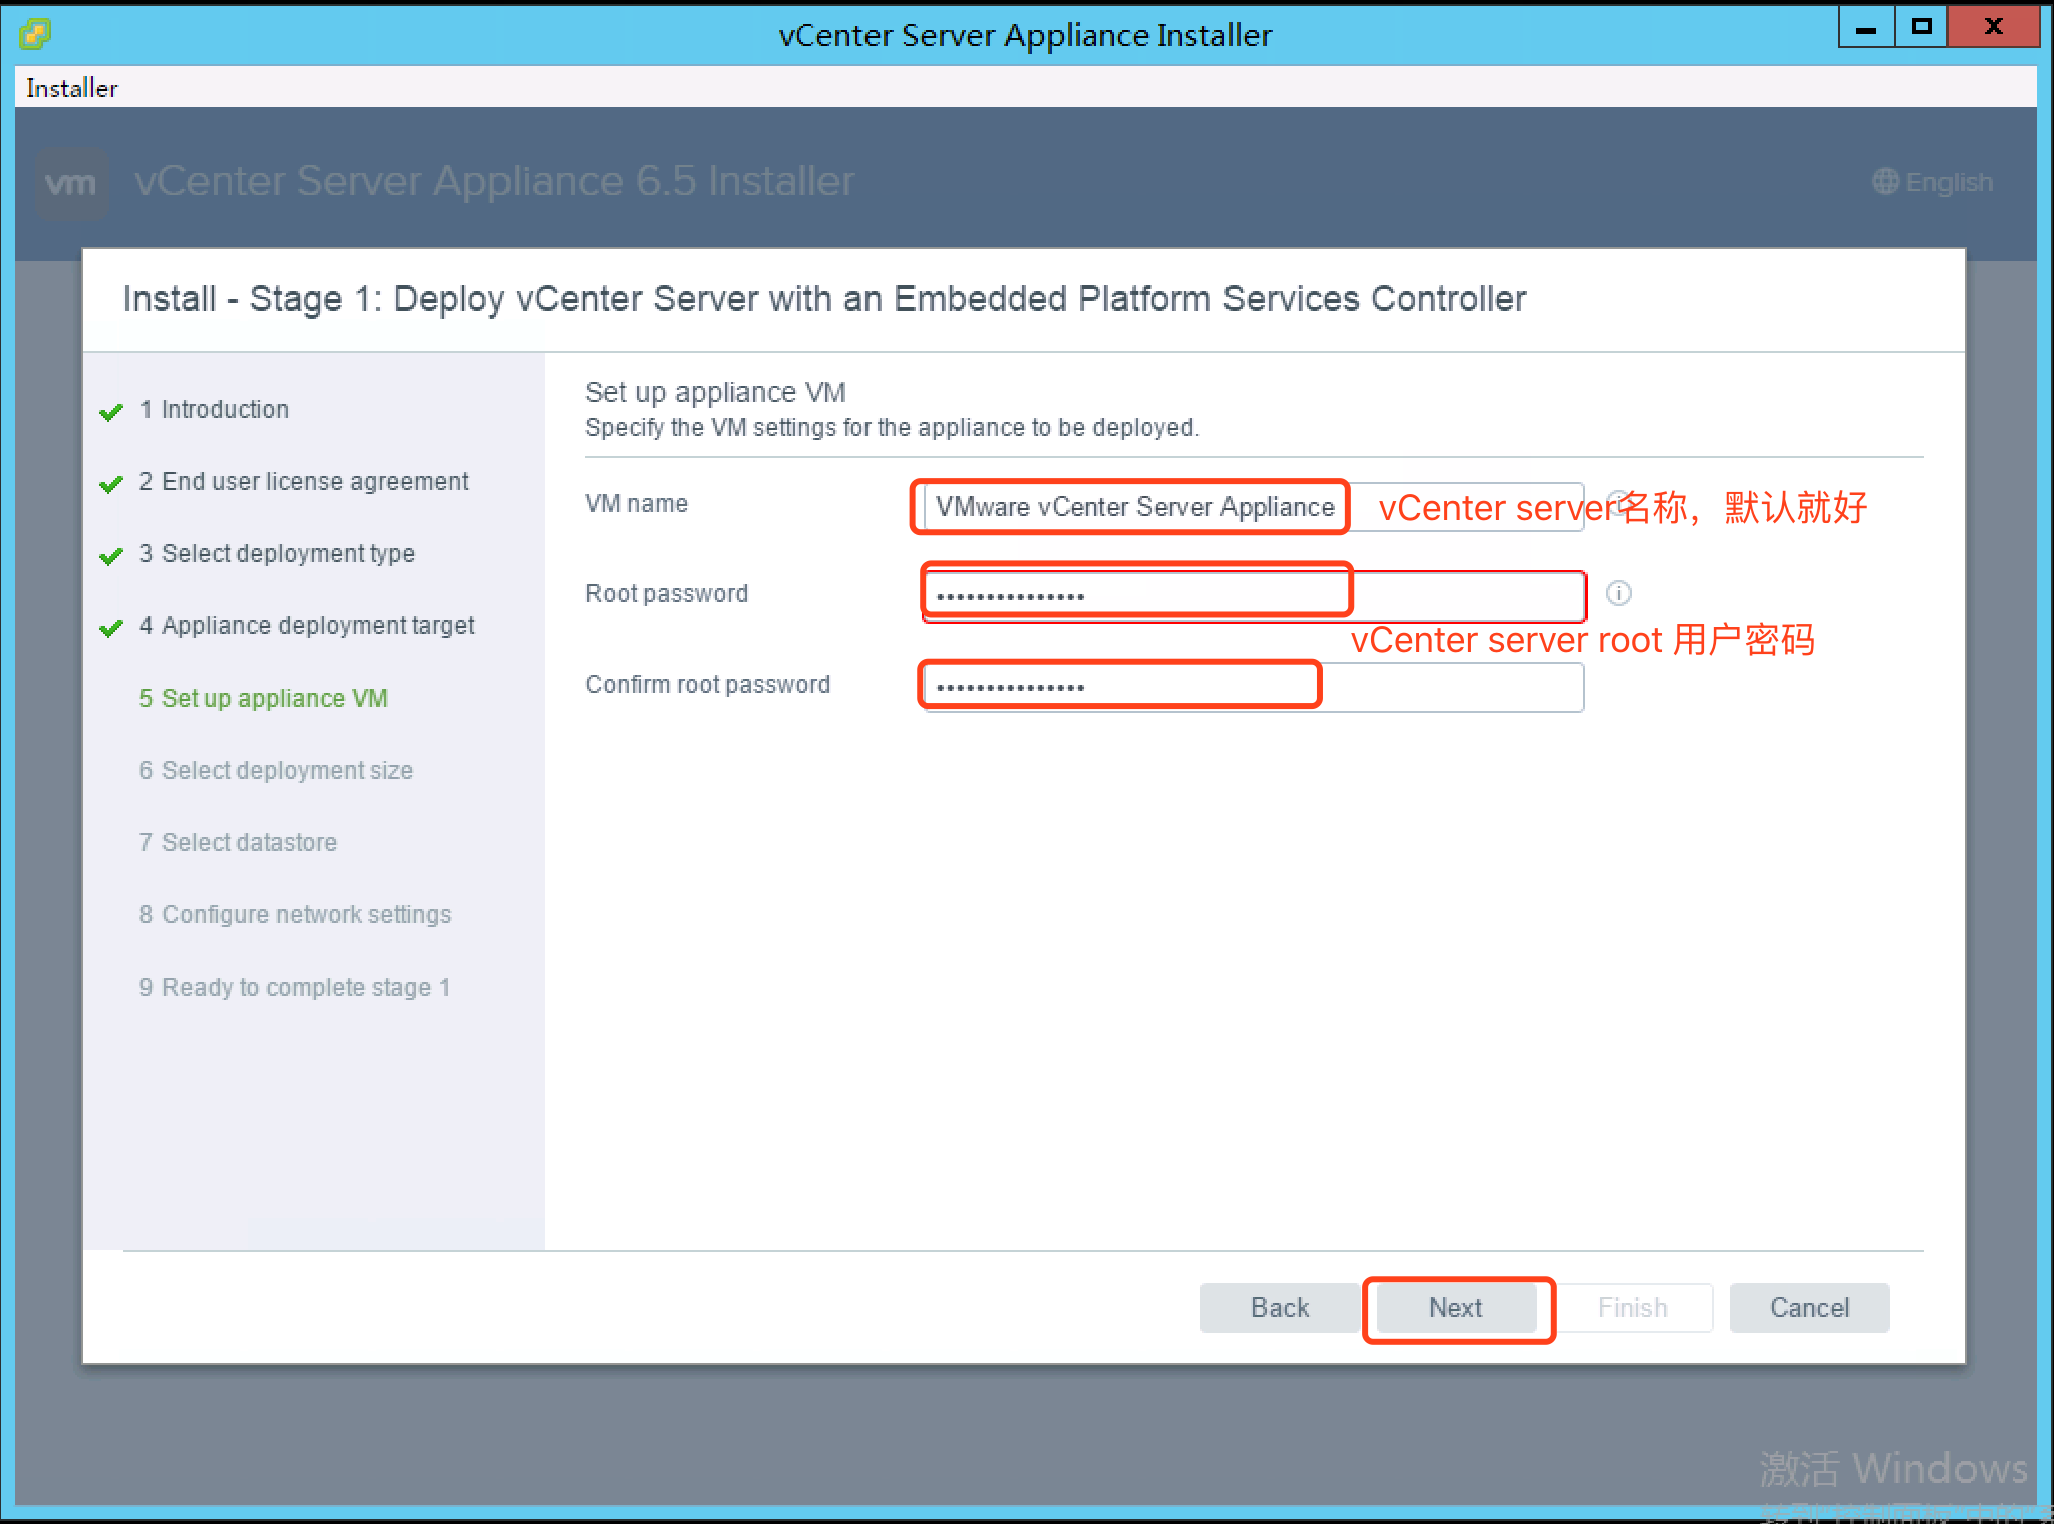Screen dimensions: 2054x1524
Task: Click the checkmark beside Select deployment type
Action: point(111,556)
